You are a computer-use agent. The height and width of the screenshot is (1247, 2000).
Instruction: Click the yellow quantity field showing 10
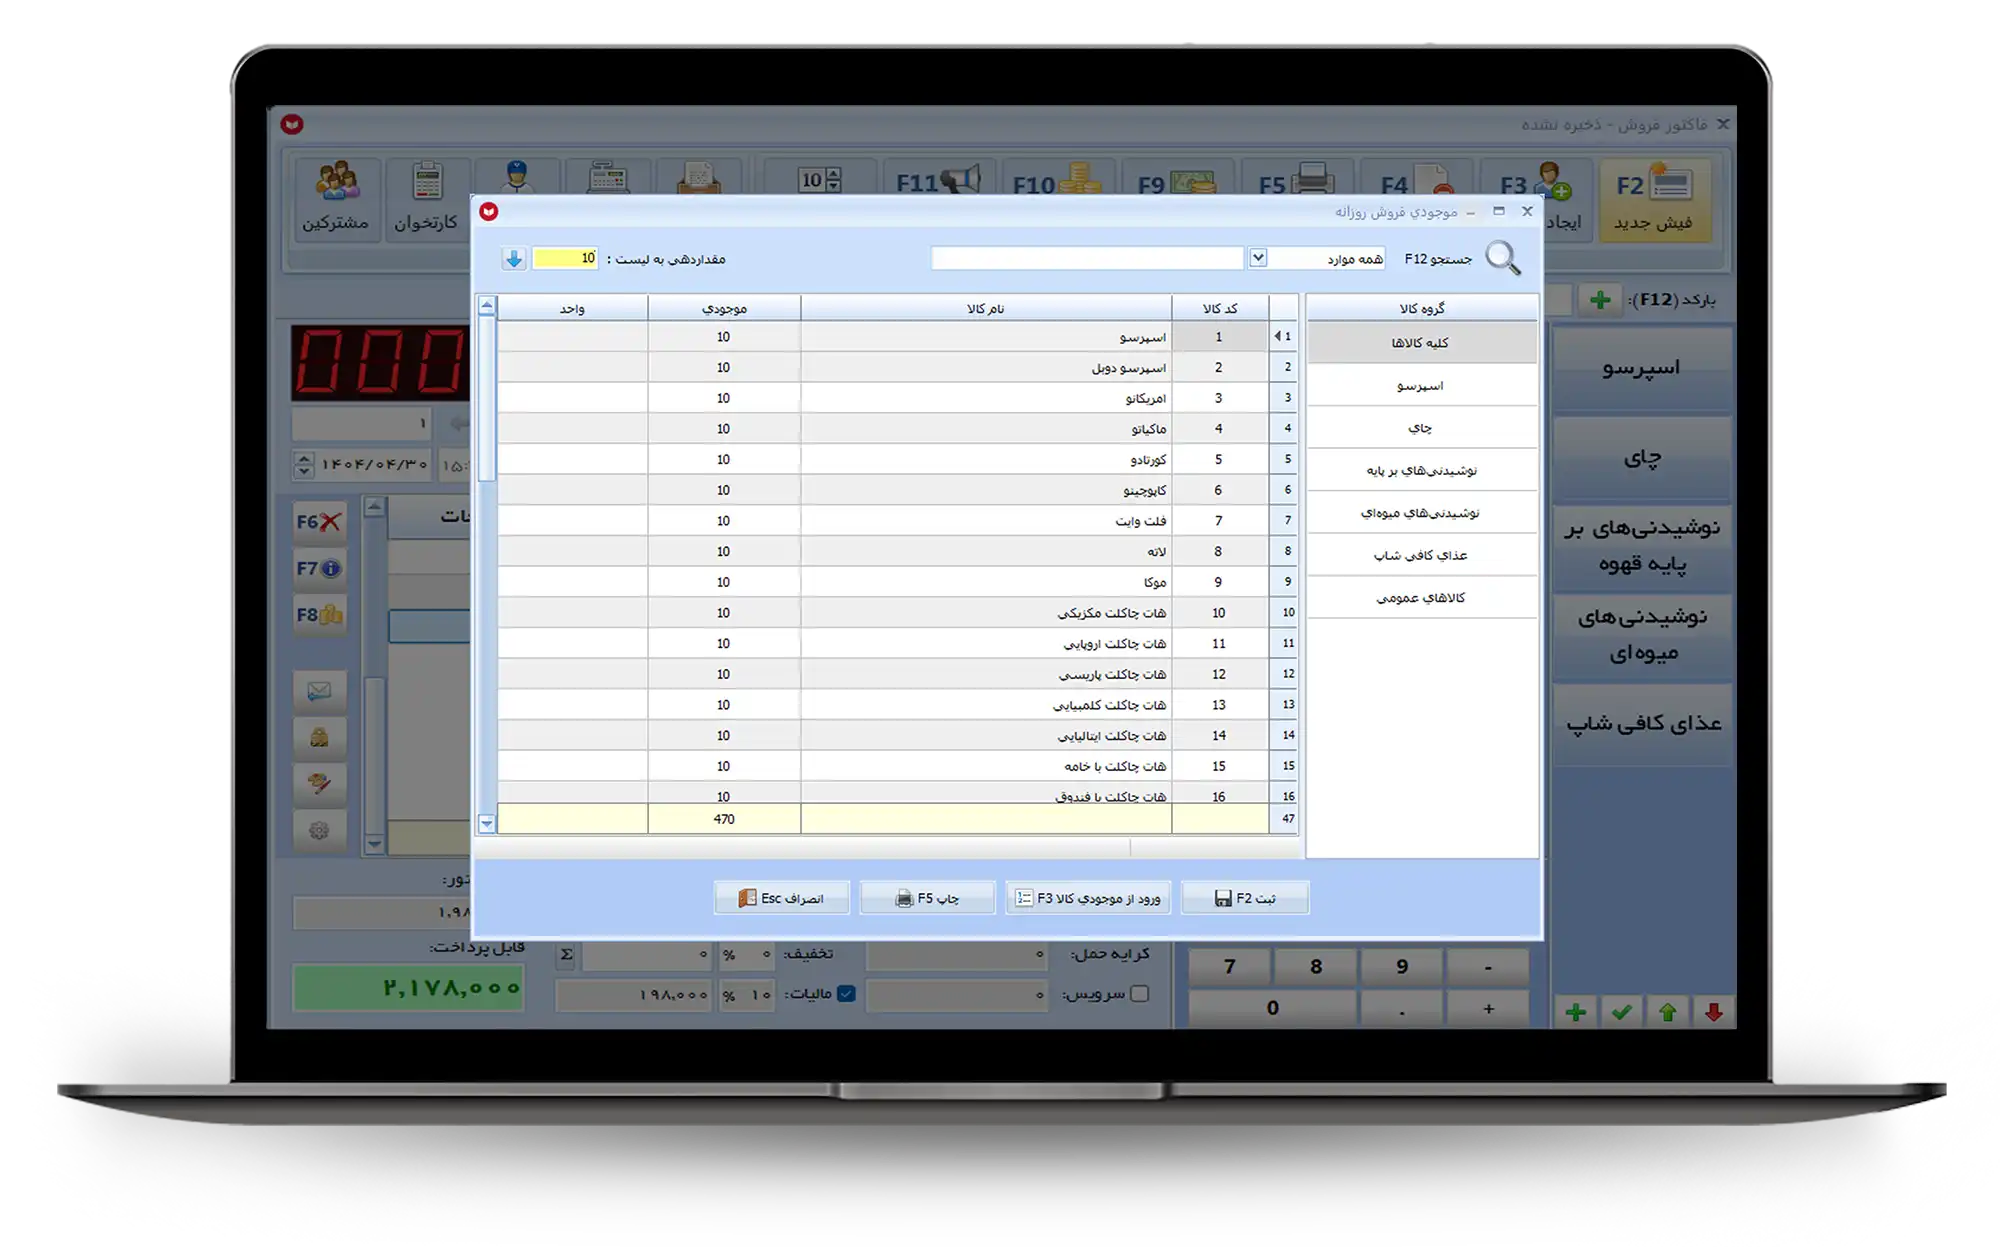tap(565, 259)
